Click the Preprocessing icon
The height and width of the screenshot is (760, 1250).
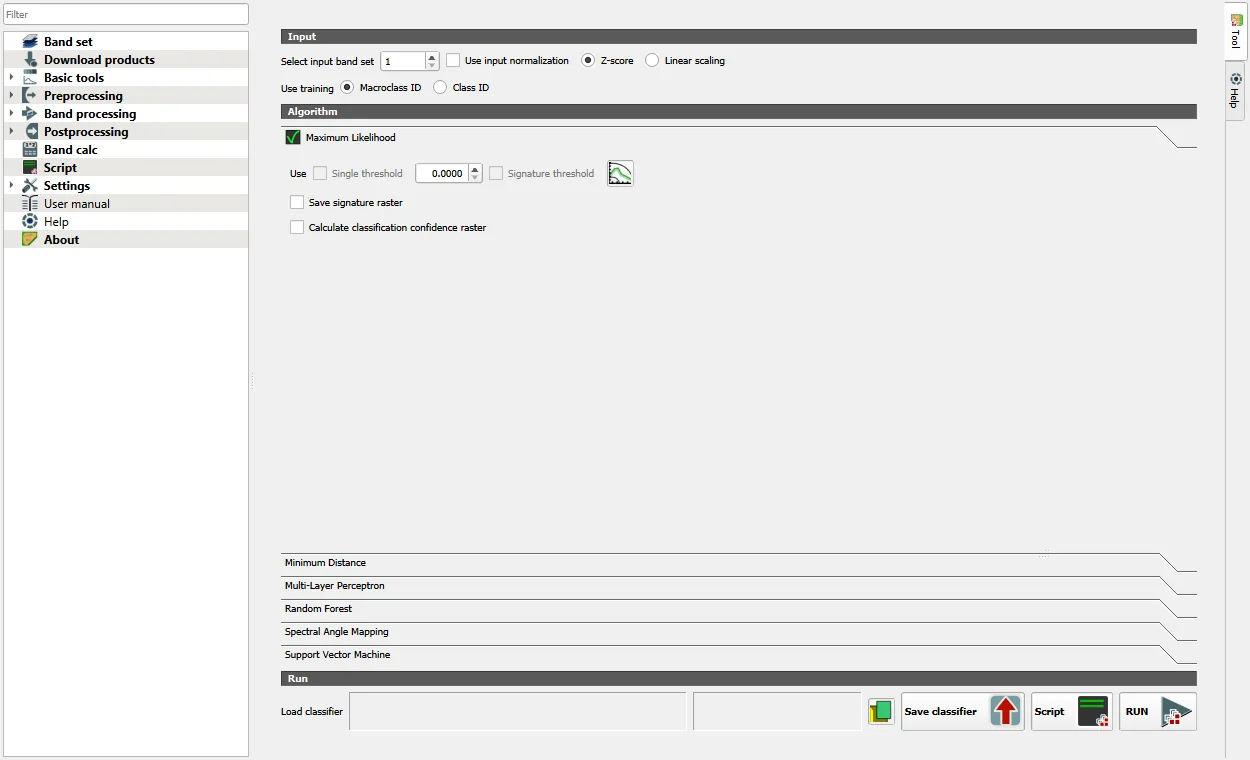(30, 96)
